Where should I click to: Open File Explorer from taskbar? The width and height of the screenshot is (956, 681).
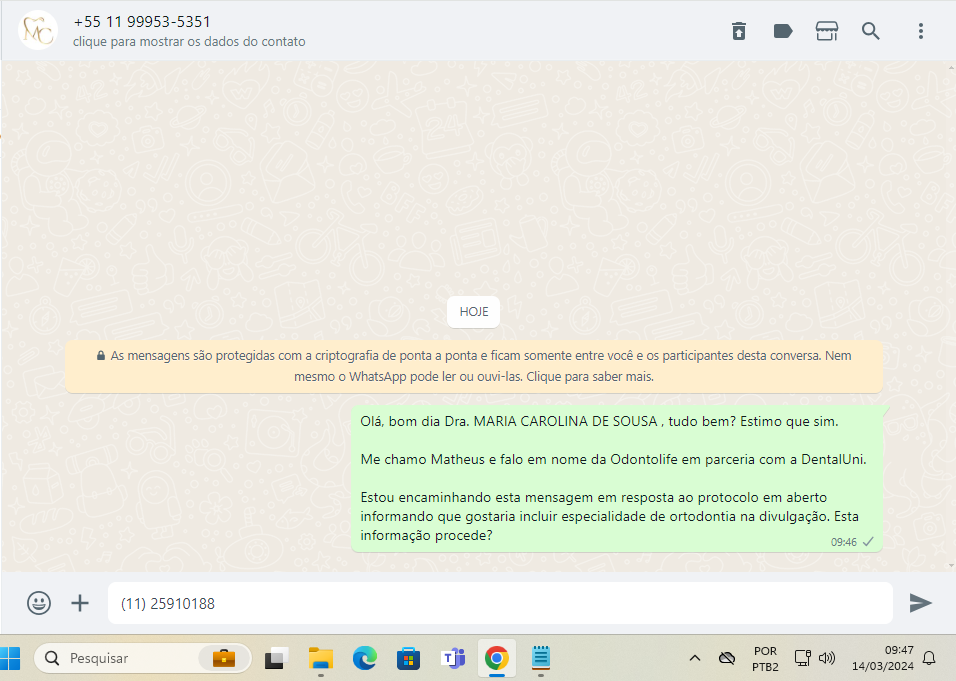point(321,658)
